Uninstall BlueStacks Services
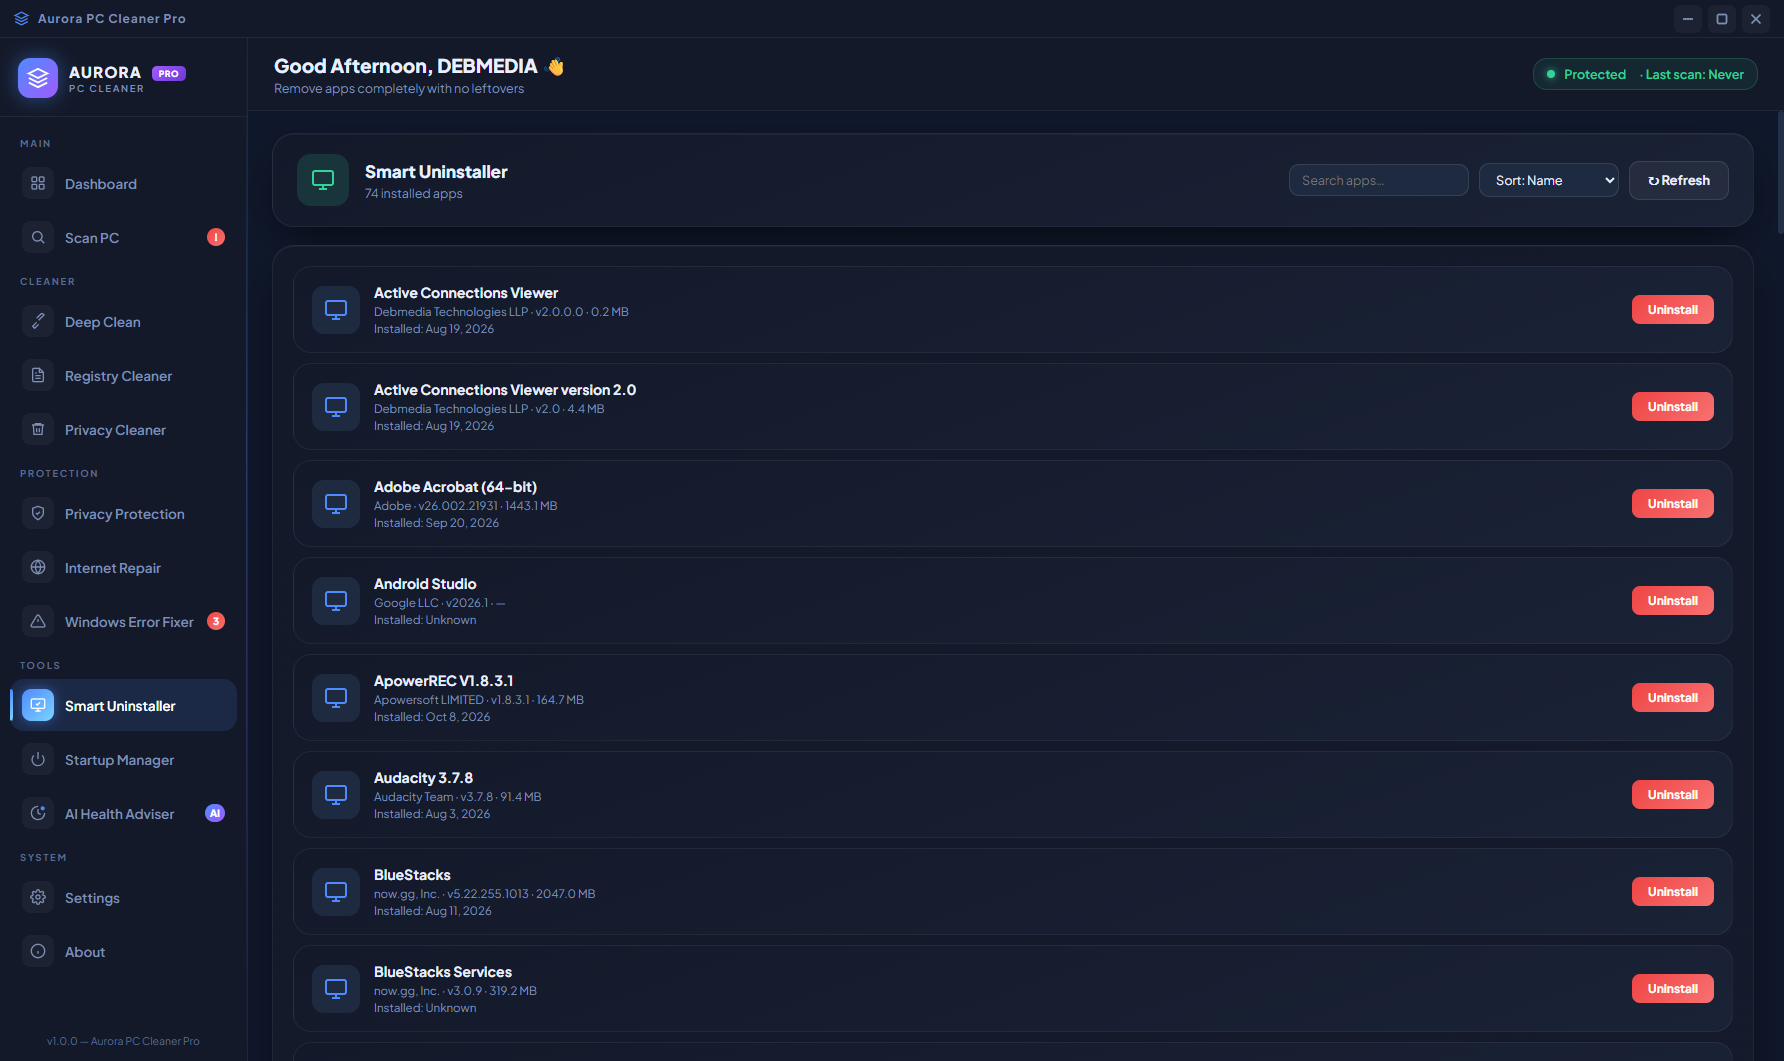The width and height of the screenshot is (1784, 1061). (x=1673, y=989)
